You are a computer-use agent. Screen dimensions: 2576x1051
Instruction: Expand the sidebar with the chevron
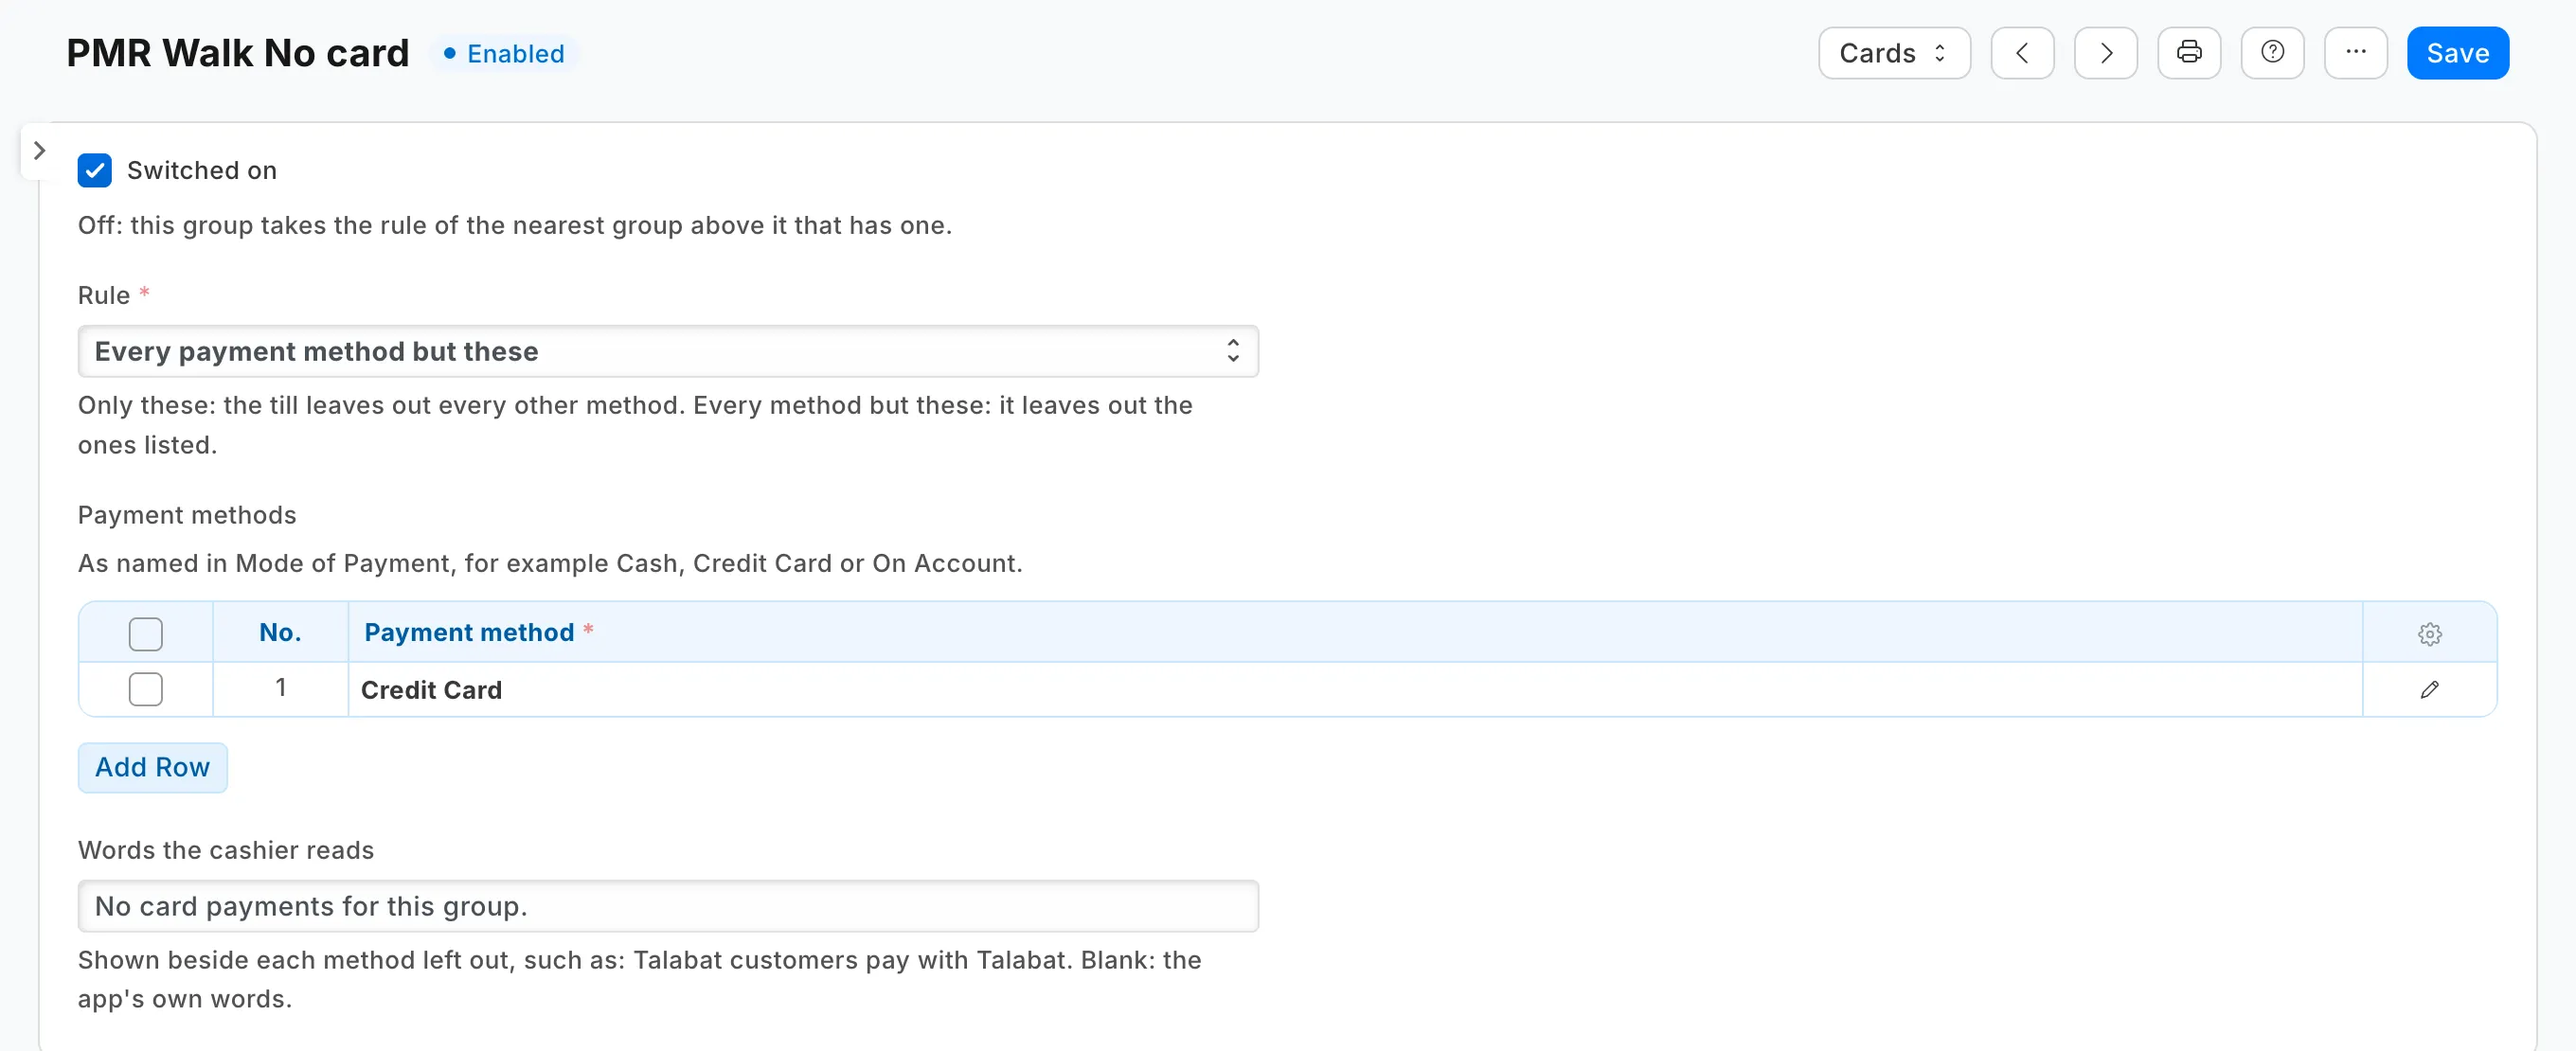point(39,151)
